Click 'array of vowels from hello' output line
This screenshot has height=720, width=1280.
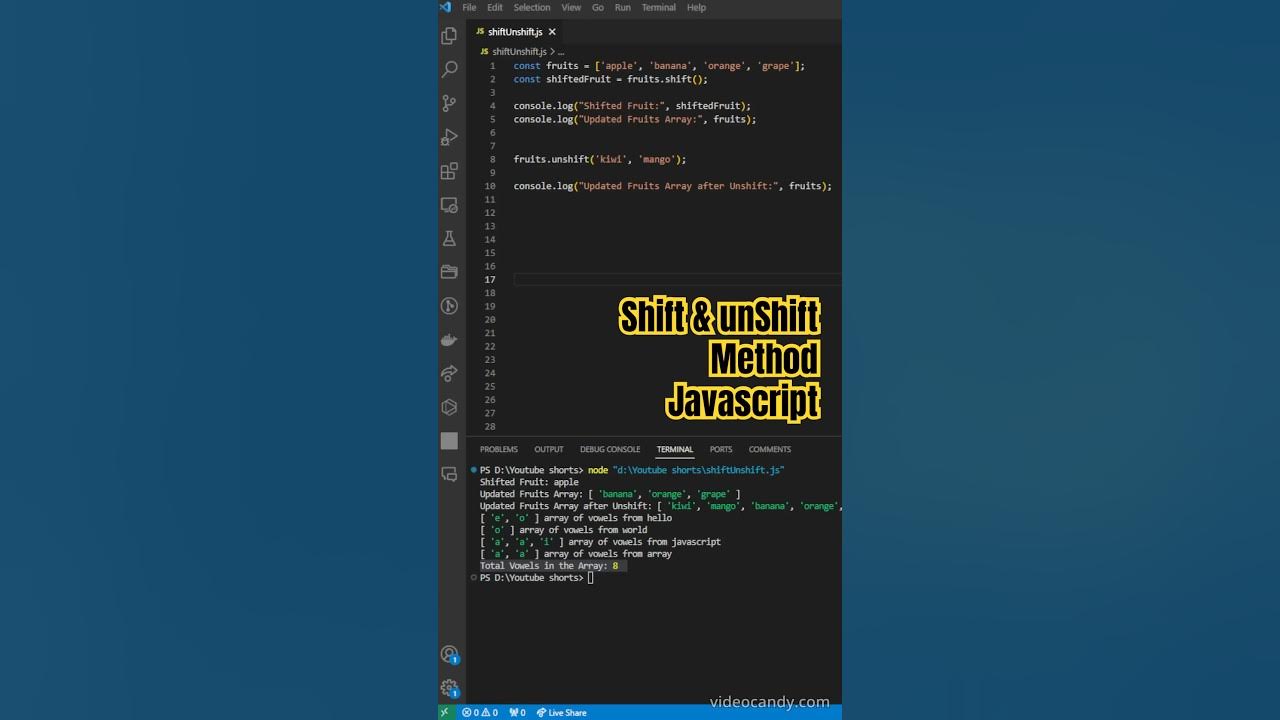(x=608, y=518)
